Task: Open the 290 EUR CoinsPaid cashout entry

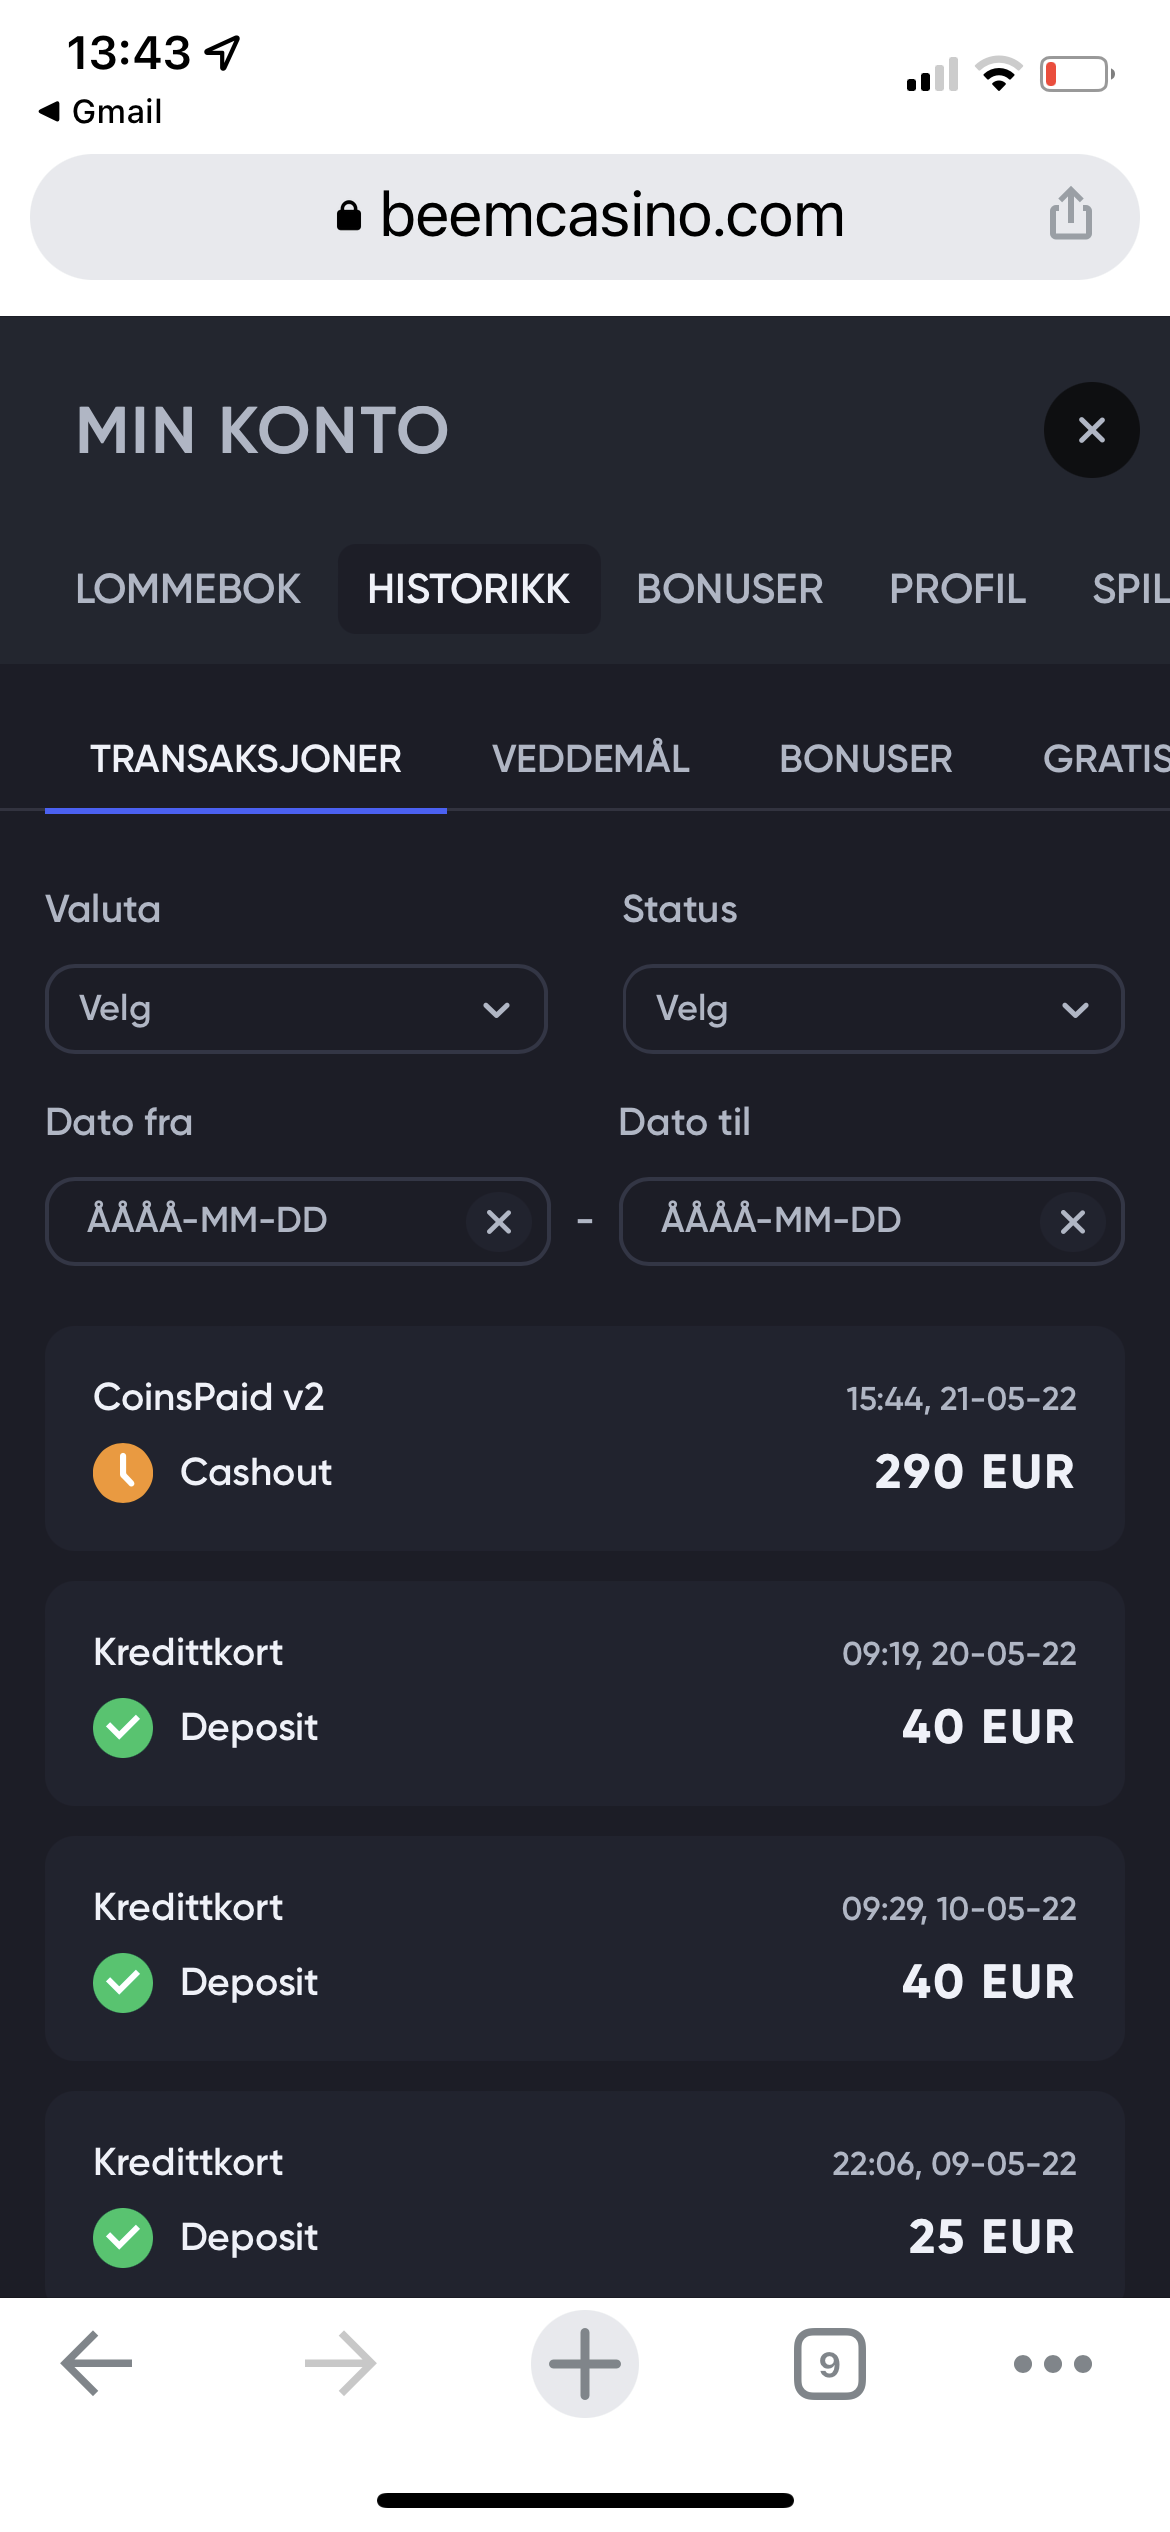Action: coord(585,1438)
